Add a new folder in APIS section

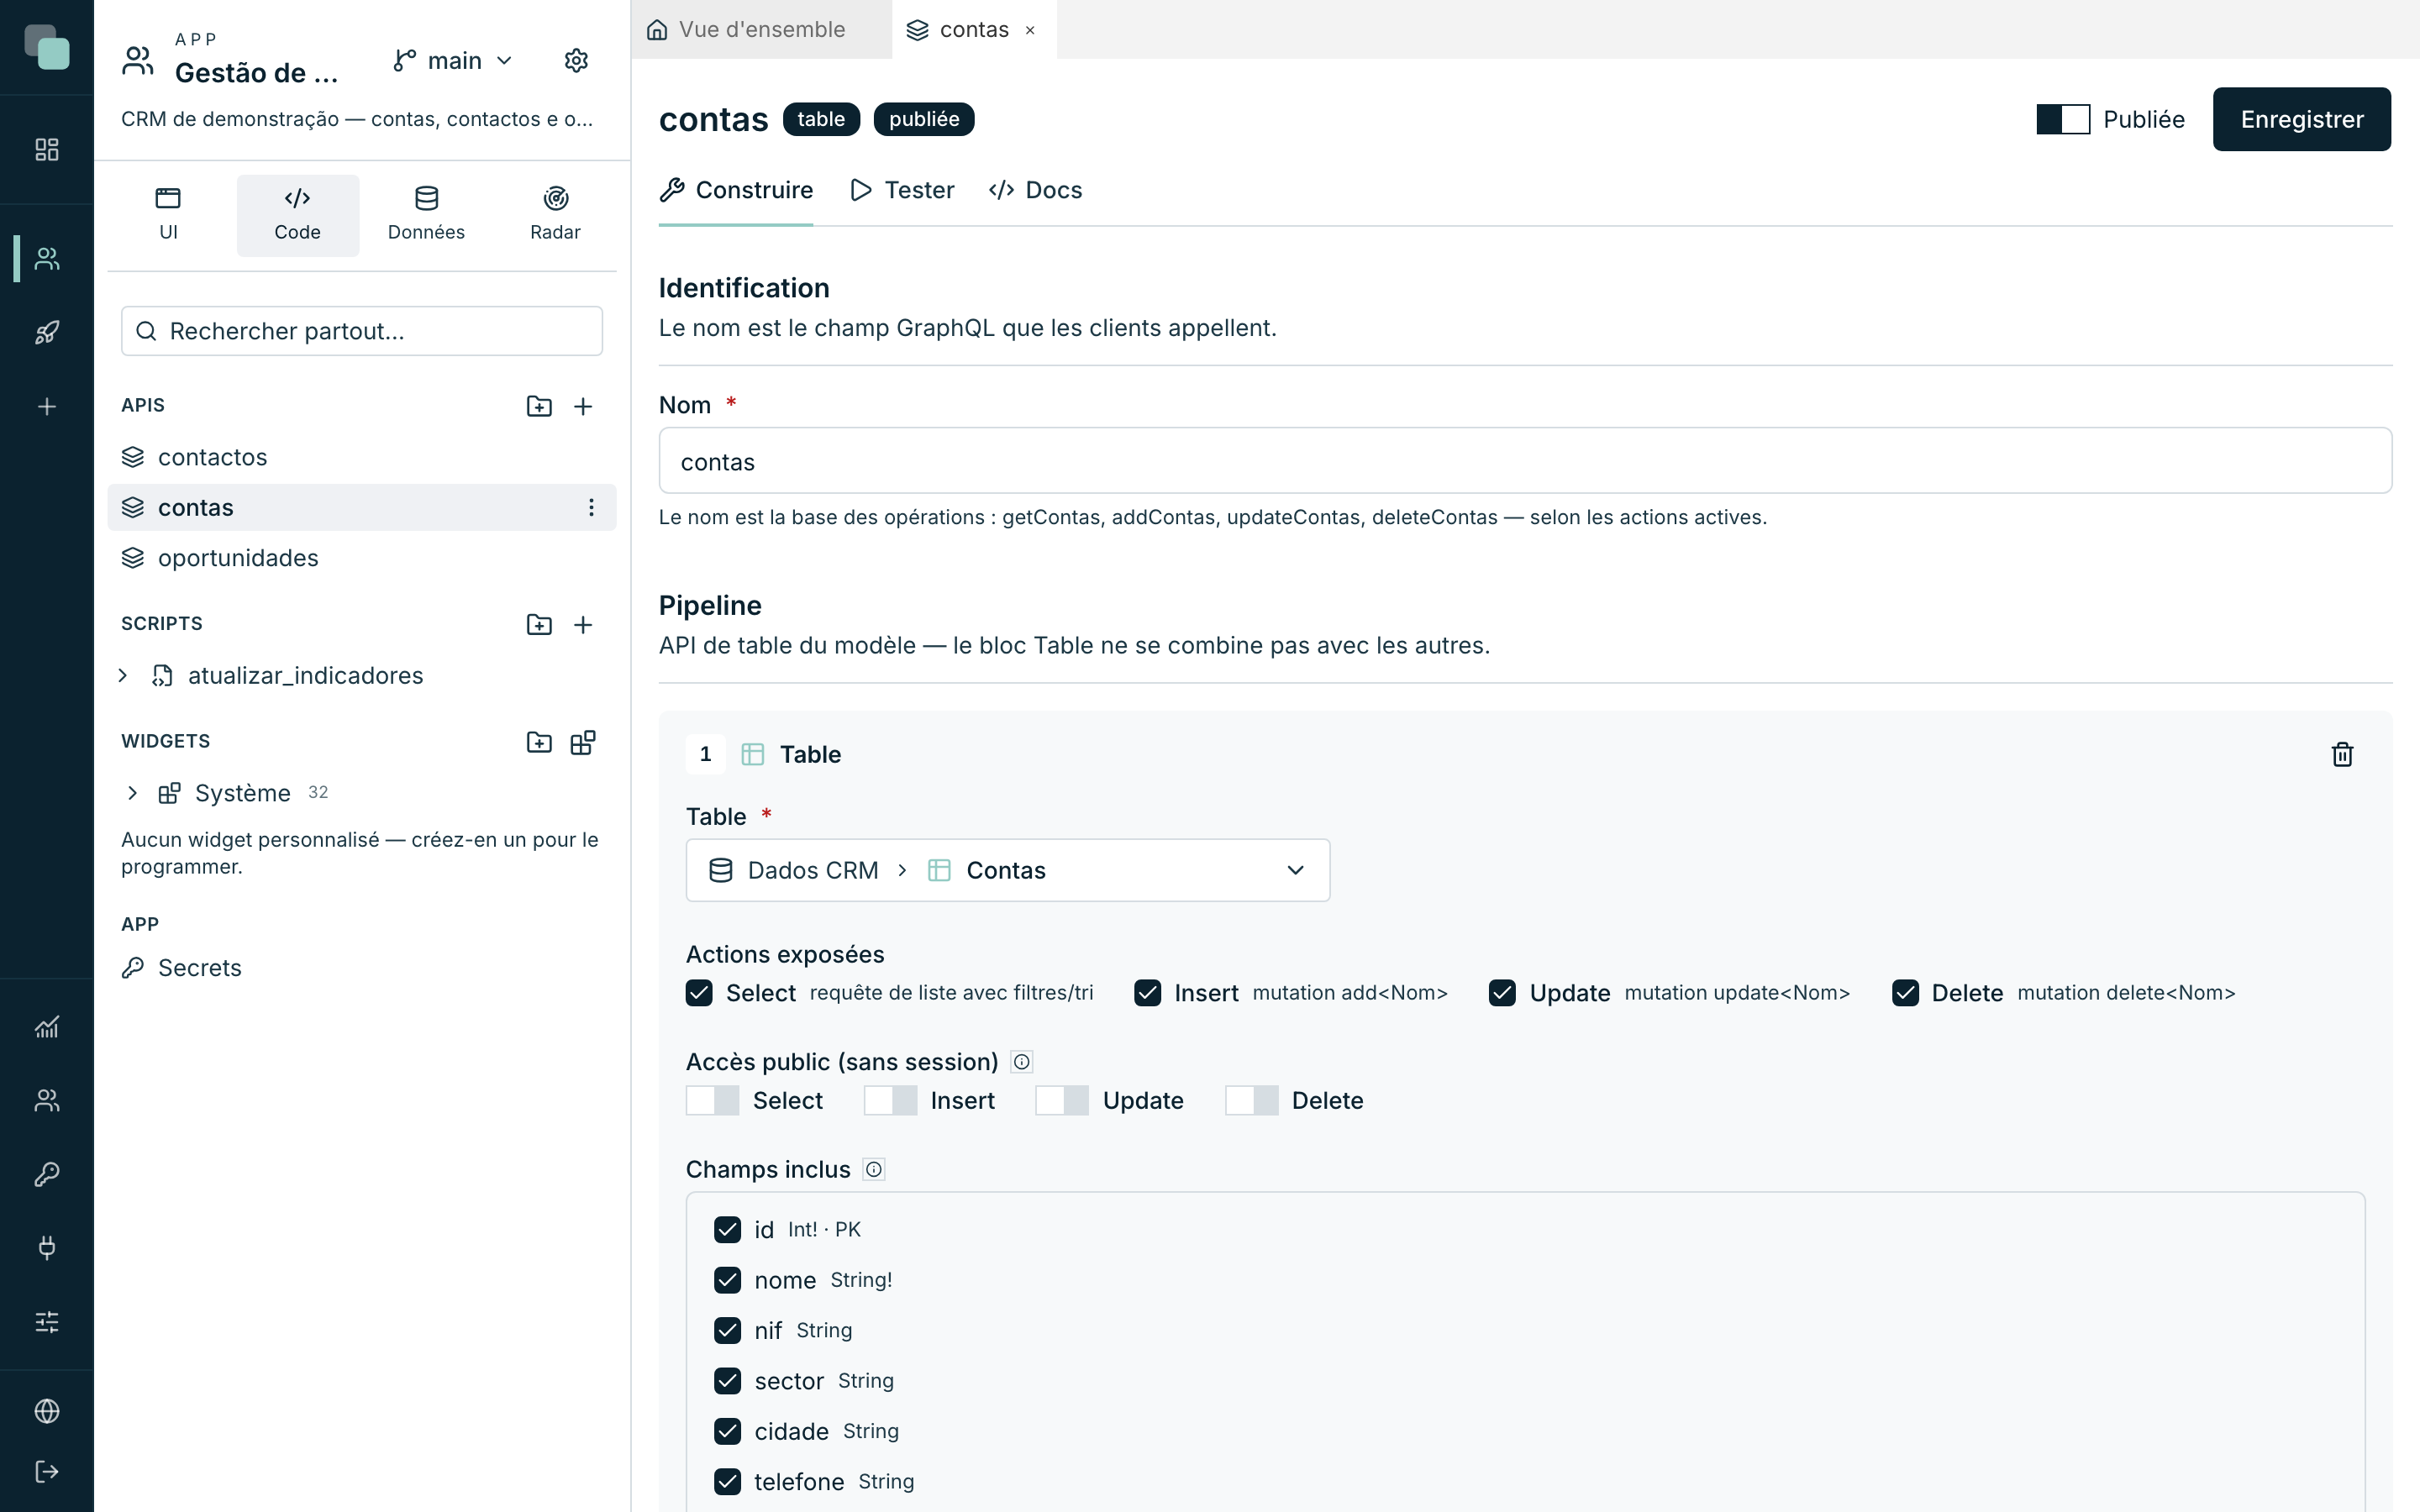539,406
